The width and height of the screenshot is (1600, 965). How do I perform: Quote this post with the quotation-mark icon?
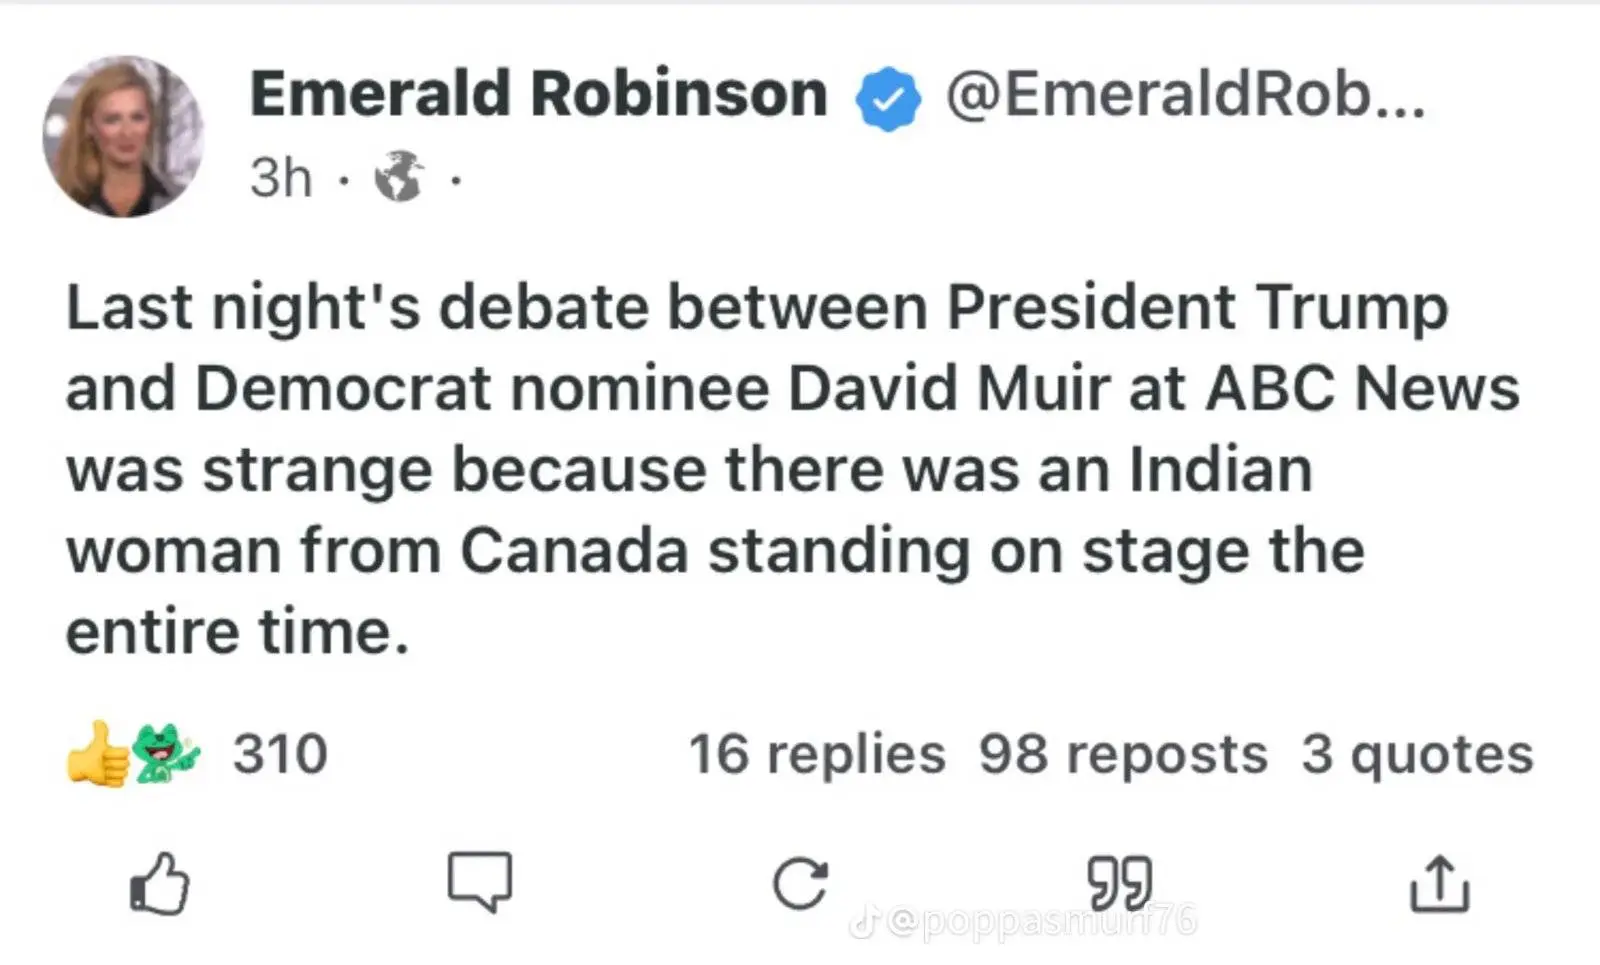coord(1119,882)
